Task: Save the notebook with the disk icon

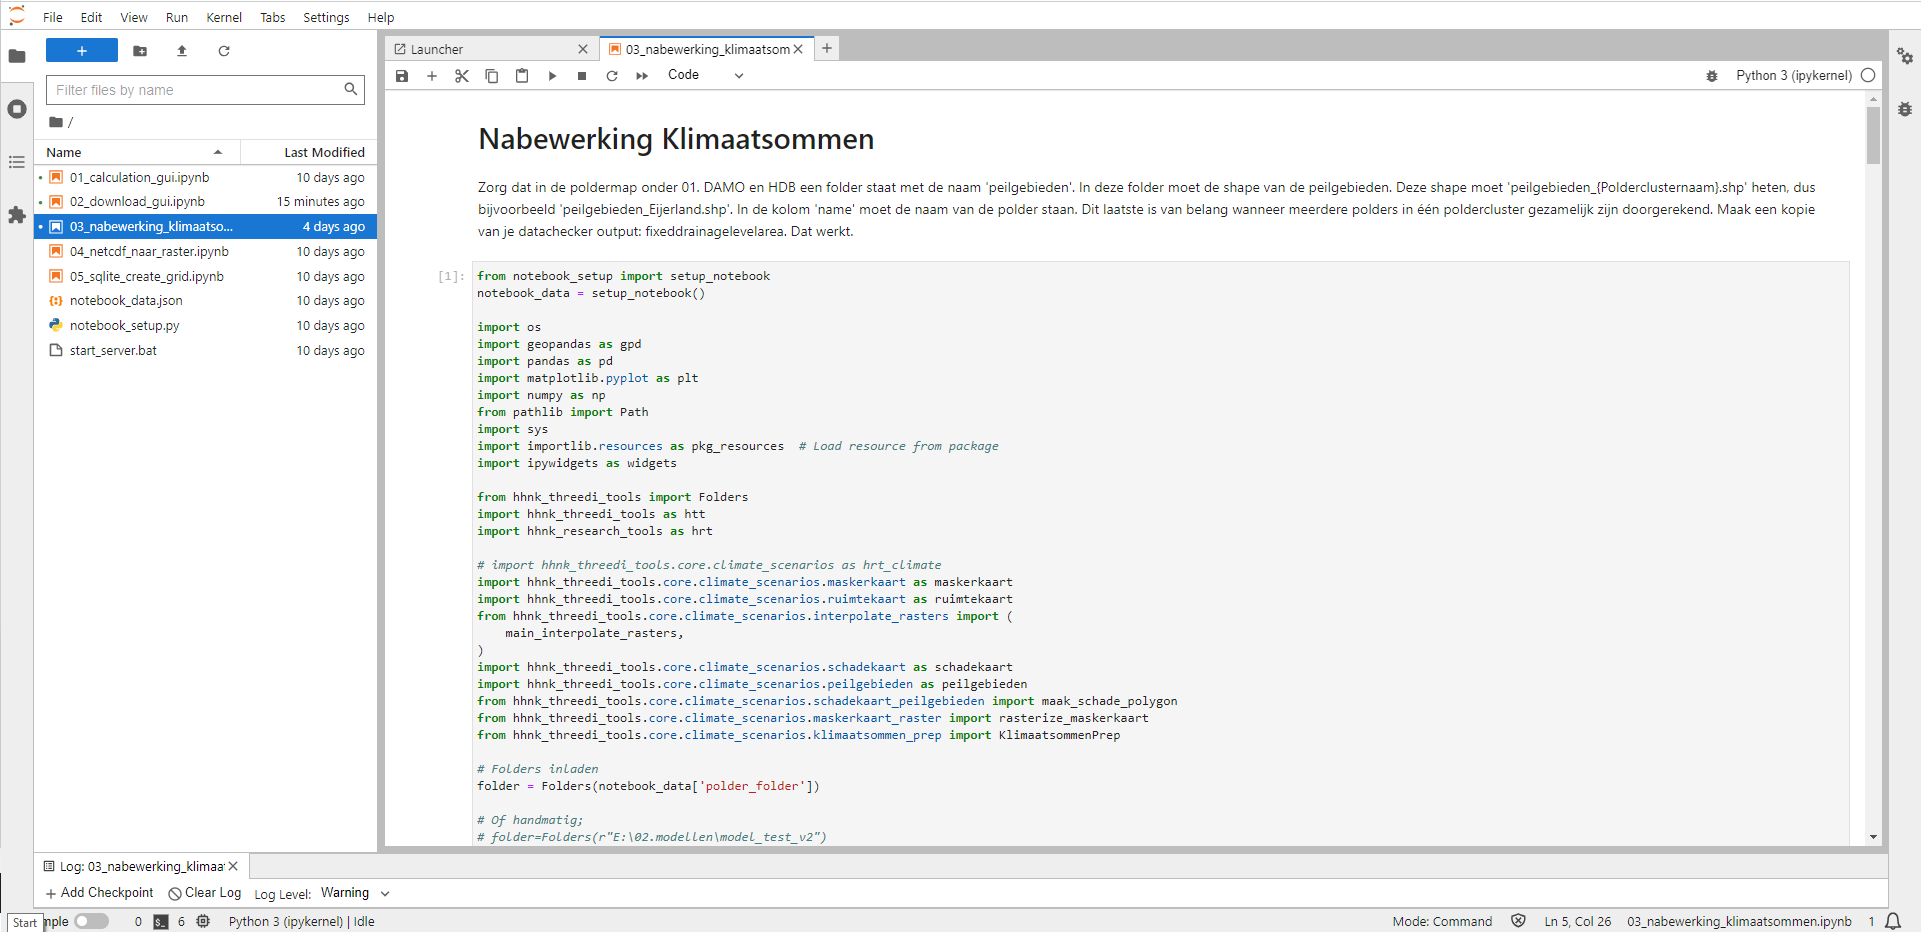Action: click(402, 76)
